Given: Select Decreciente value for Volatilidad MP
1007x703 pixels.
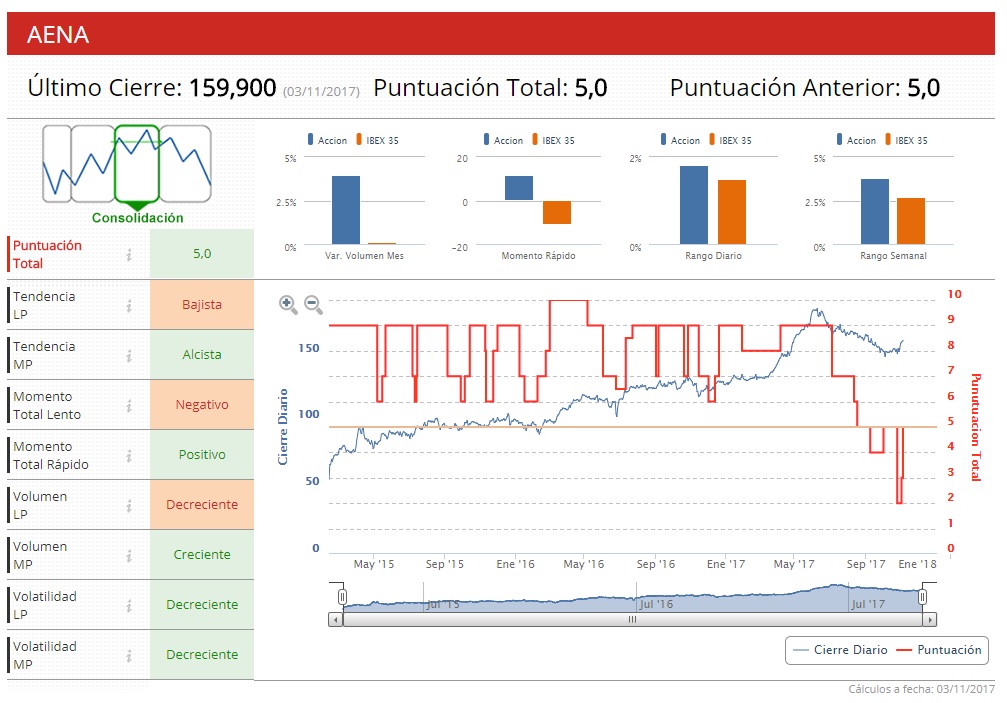Looking at the screenshot, I should tap(202, 655).
